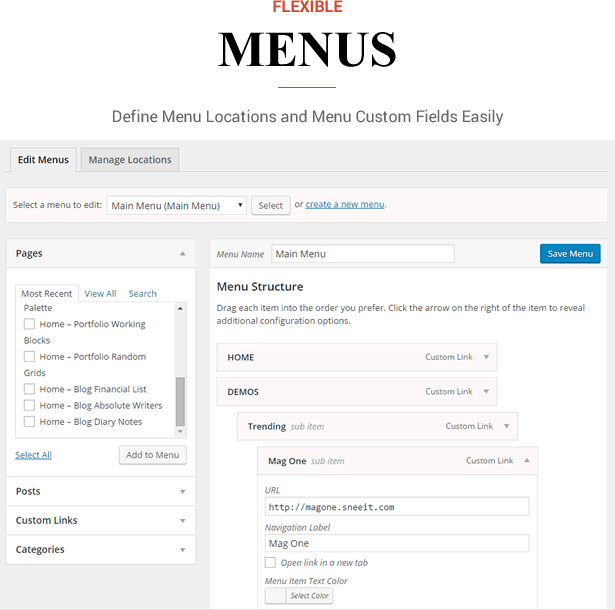Click the Menu Item Text Color swatch
The image size is (615, 610).
276,595
